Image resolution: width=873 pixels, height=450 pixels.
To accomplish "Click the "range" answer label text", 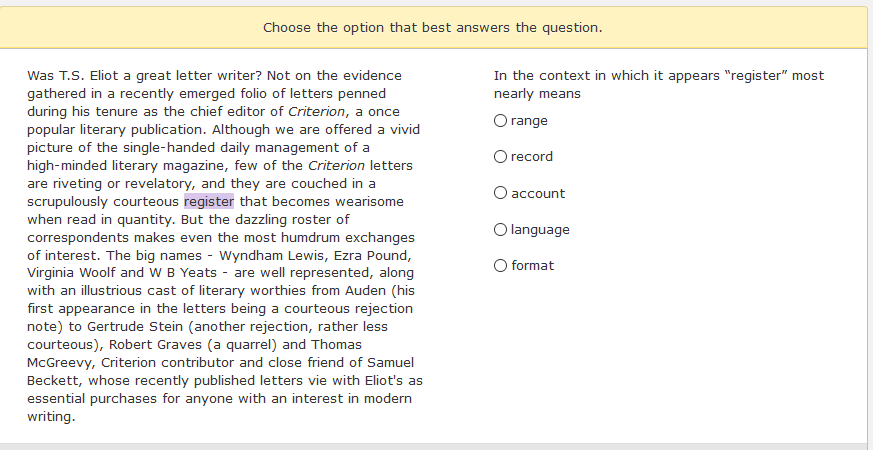I will pos(529,121).
